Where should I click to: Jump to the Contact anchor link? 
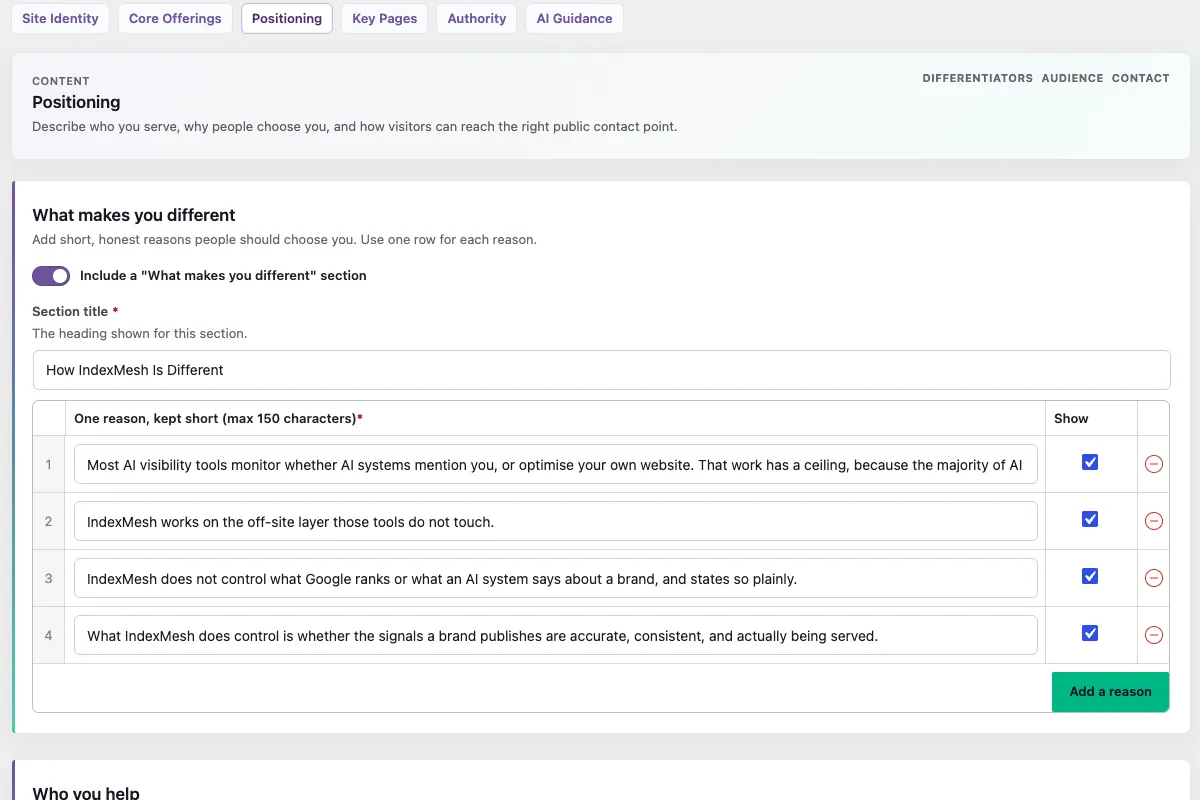pos(1141,78)
